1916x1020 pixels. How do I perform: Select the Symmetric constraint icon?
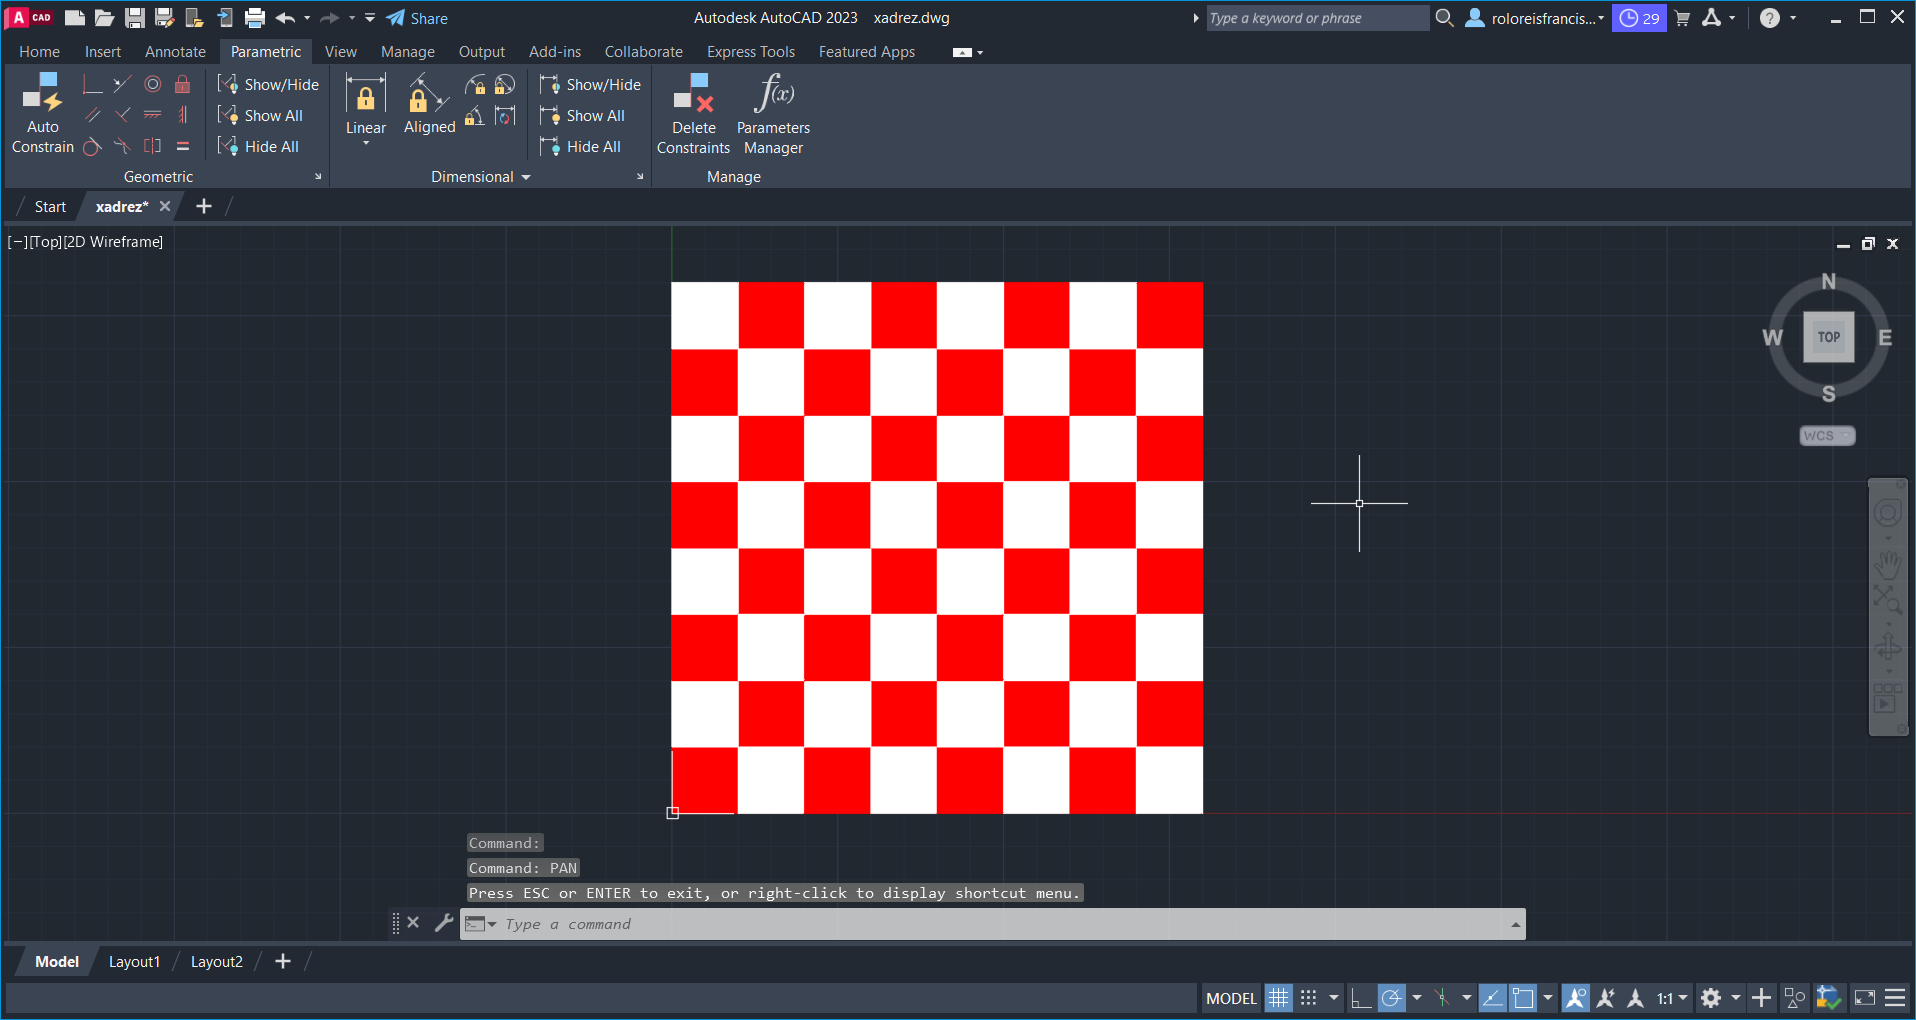point(152,146)
